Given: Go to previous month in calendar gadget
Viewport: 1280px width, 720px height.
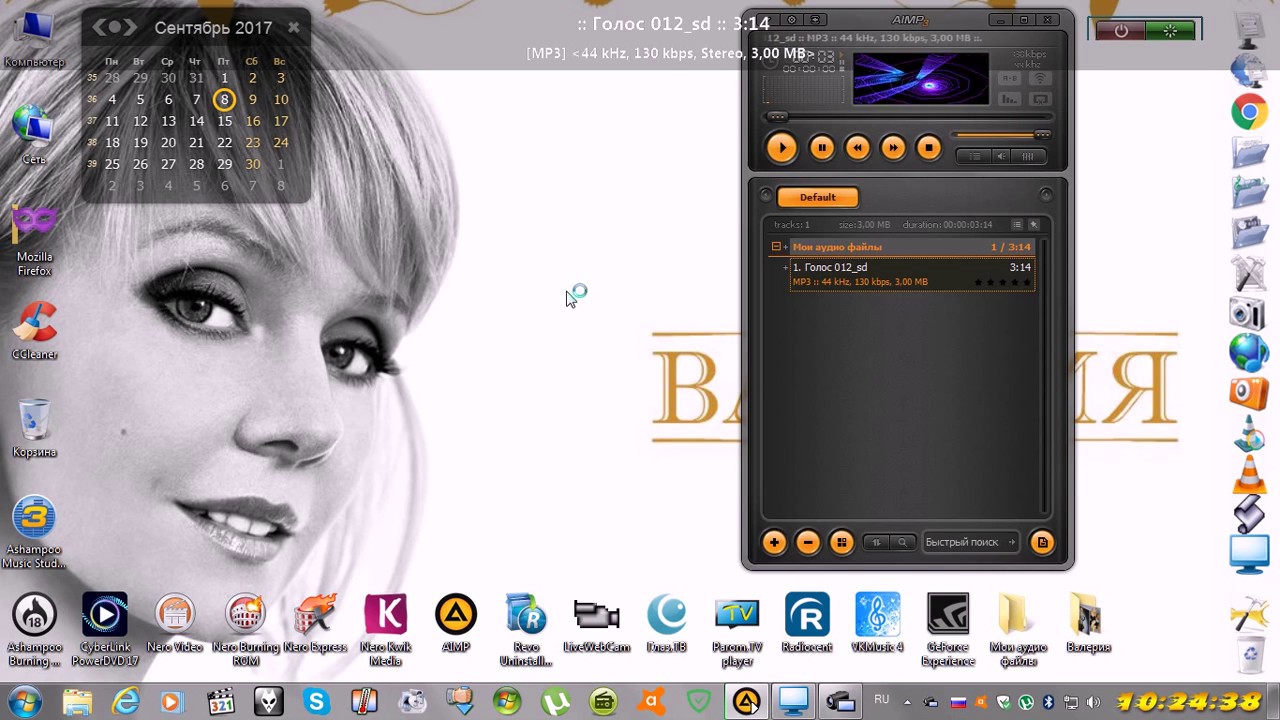Looking at the screenshot, I should point(101,28).
